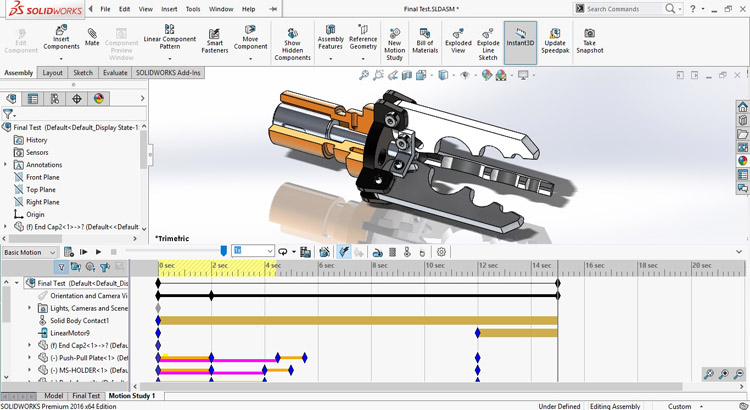
Task: Switch to SOLIDWORKS Add-Ins tab
Action: (x=168, y=73)
